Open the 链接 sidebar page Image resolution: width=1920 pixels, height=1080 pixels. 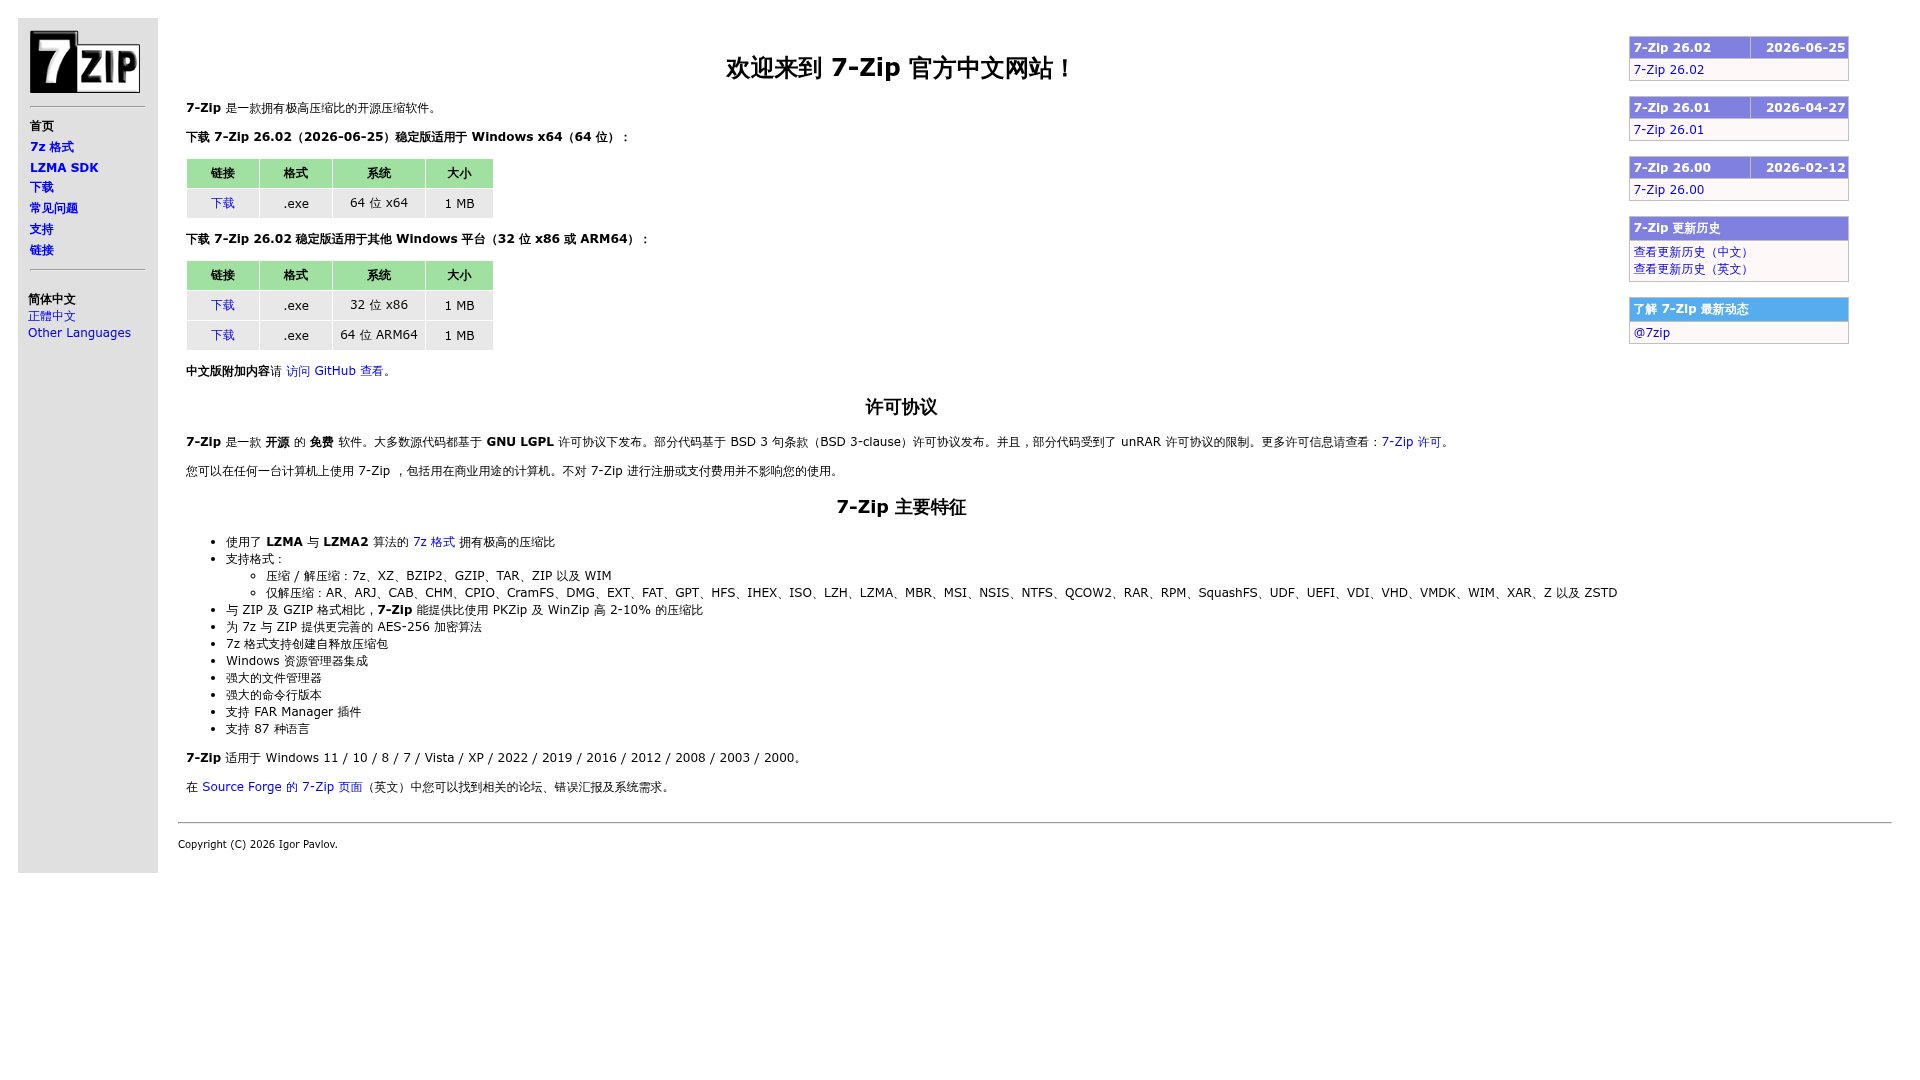[x=42, y=250]
